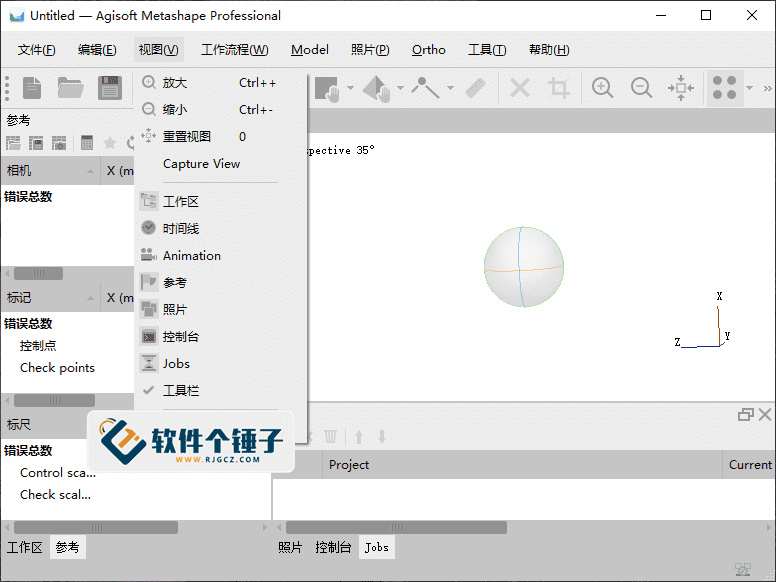
Task: Choose 重置视图 in the view menu
Action: (x=220, y=137)
